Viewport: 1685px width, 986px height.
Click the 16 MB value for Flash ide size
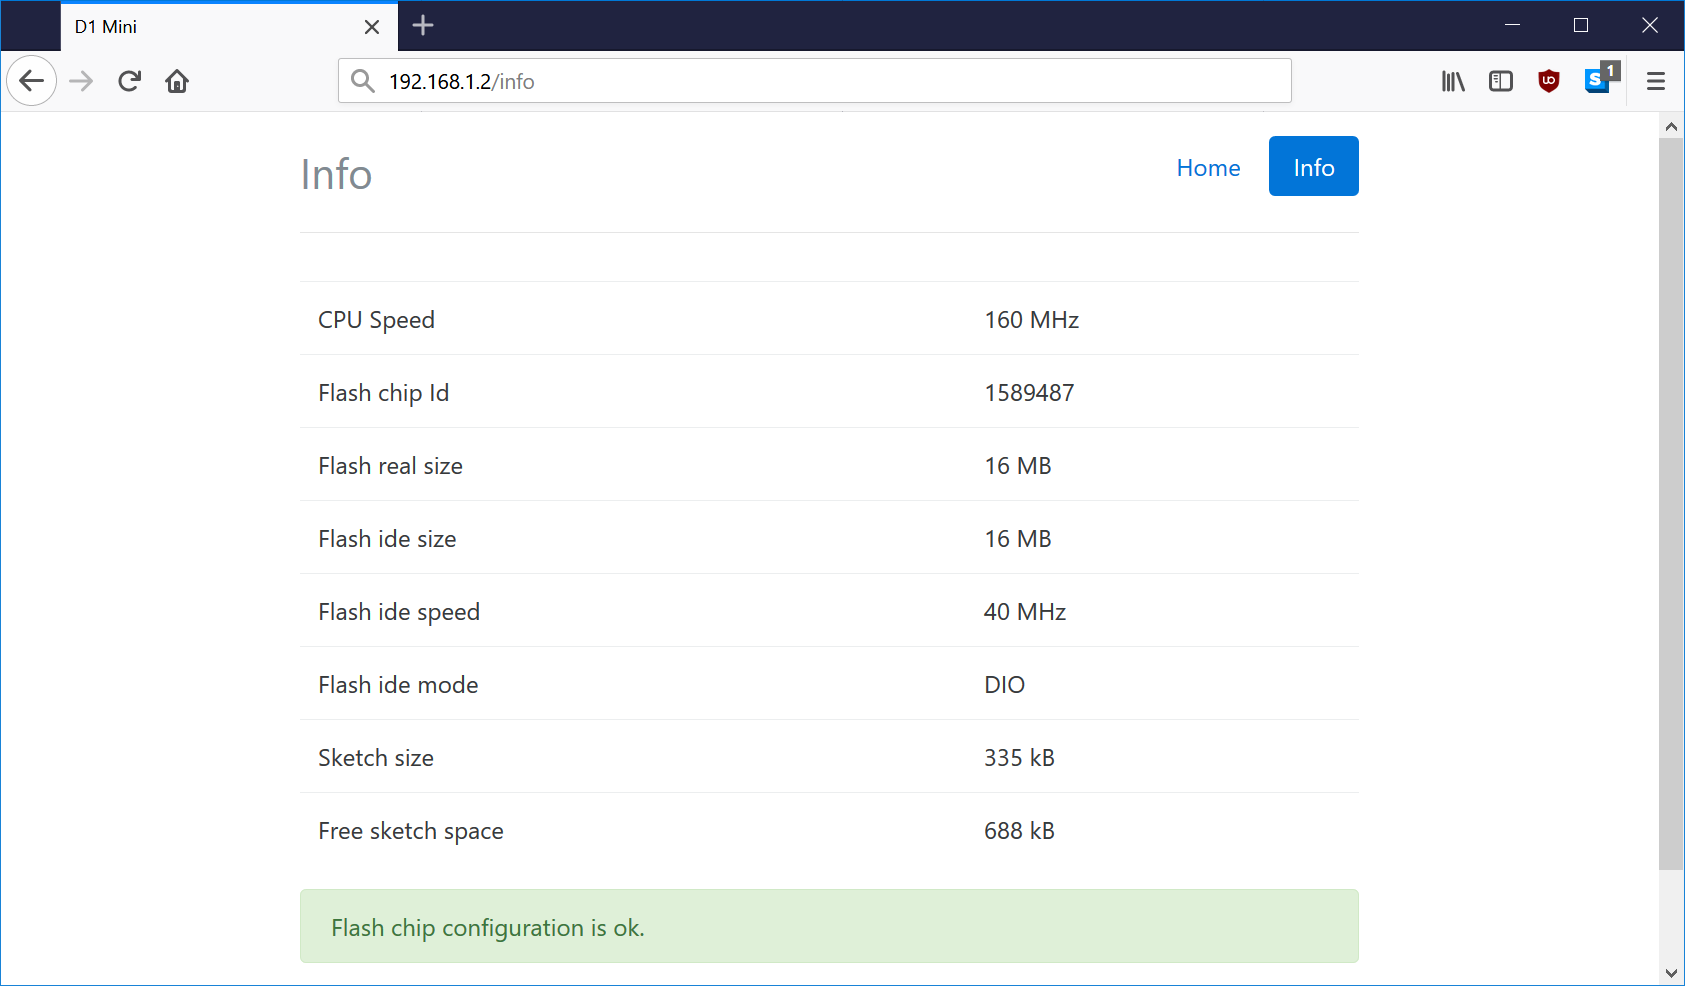(1018, 539)
